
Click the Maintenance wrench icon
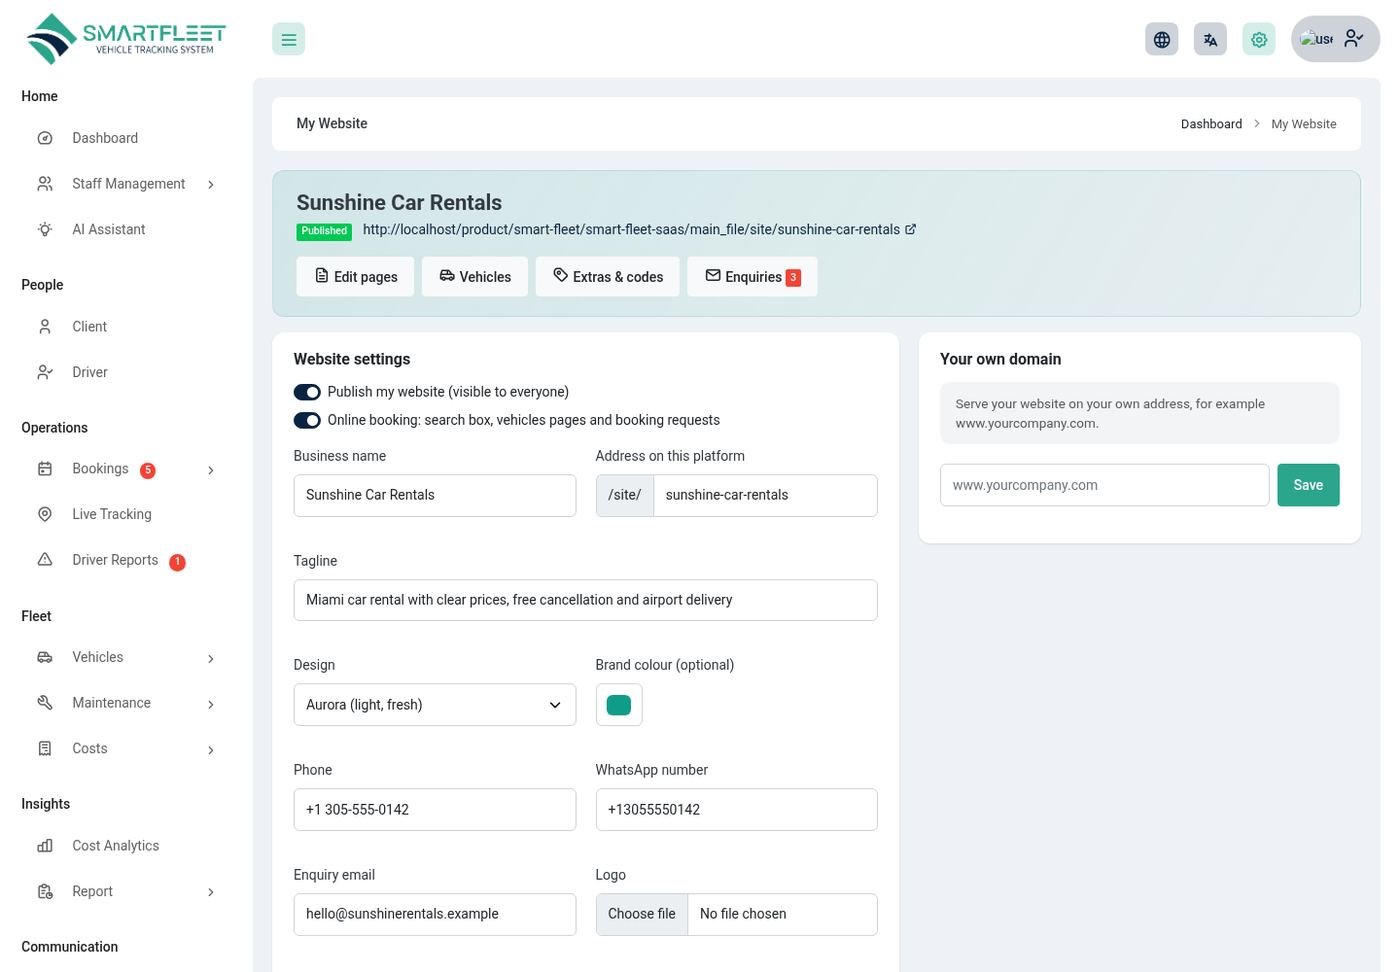[x=45, y=703]
